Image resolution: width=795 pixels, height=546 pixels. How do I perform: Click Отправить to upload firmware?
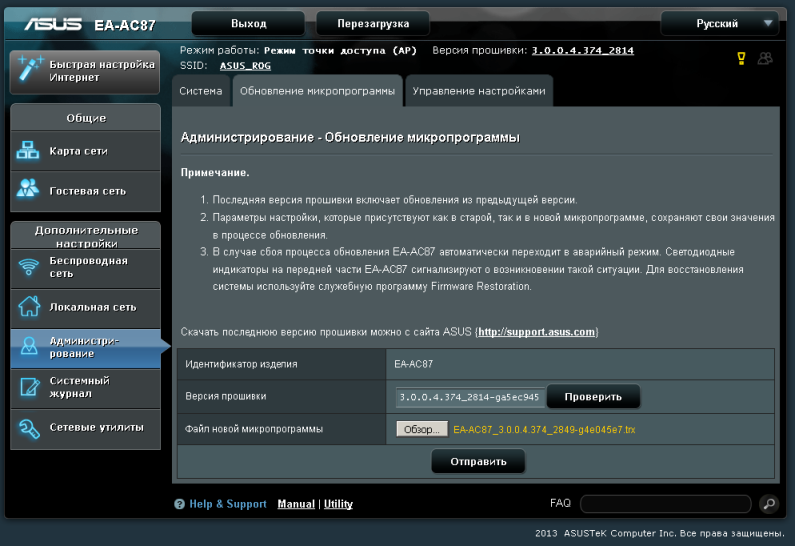point(478,461)
